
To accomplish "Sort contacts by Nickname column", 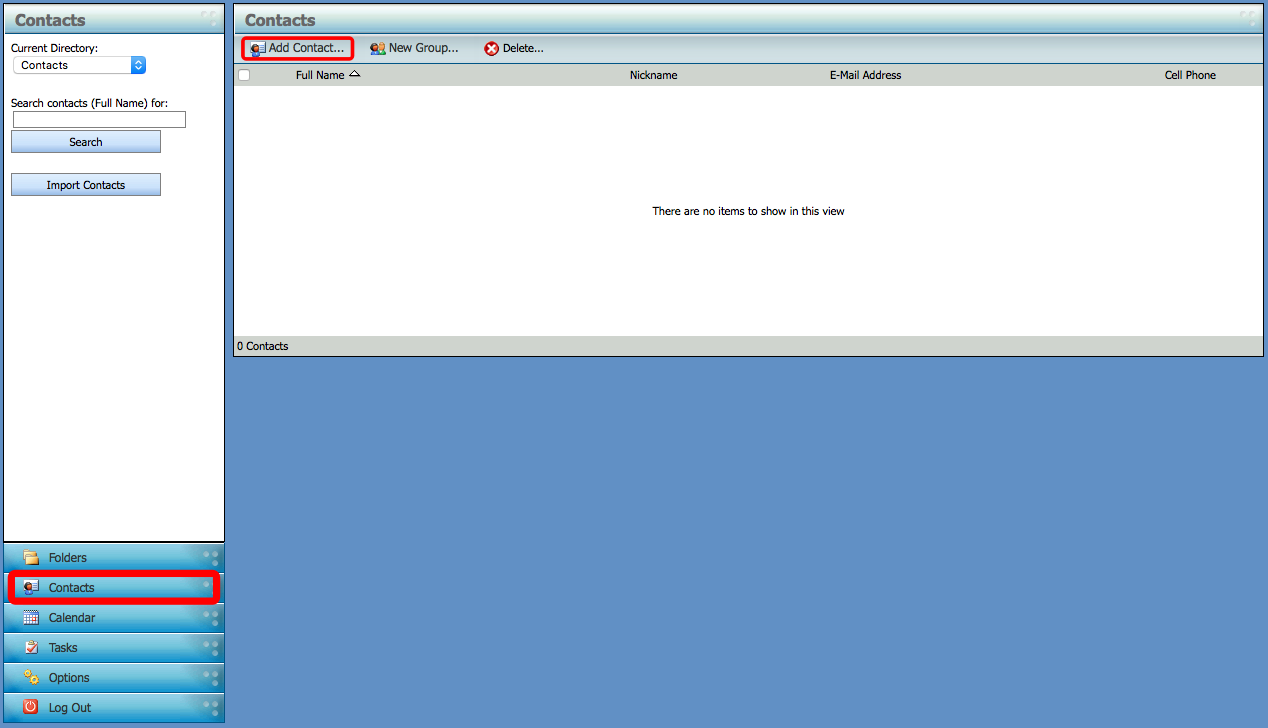I will tap(653, 75).
